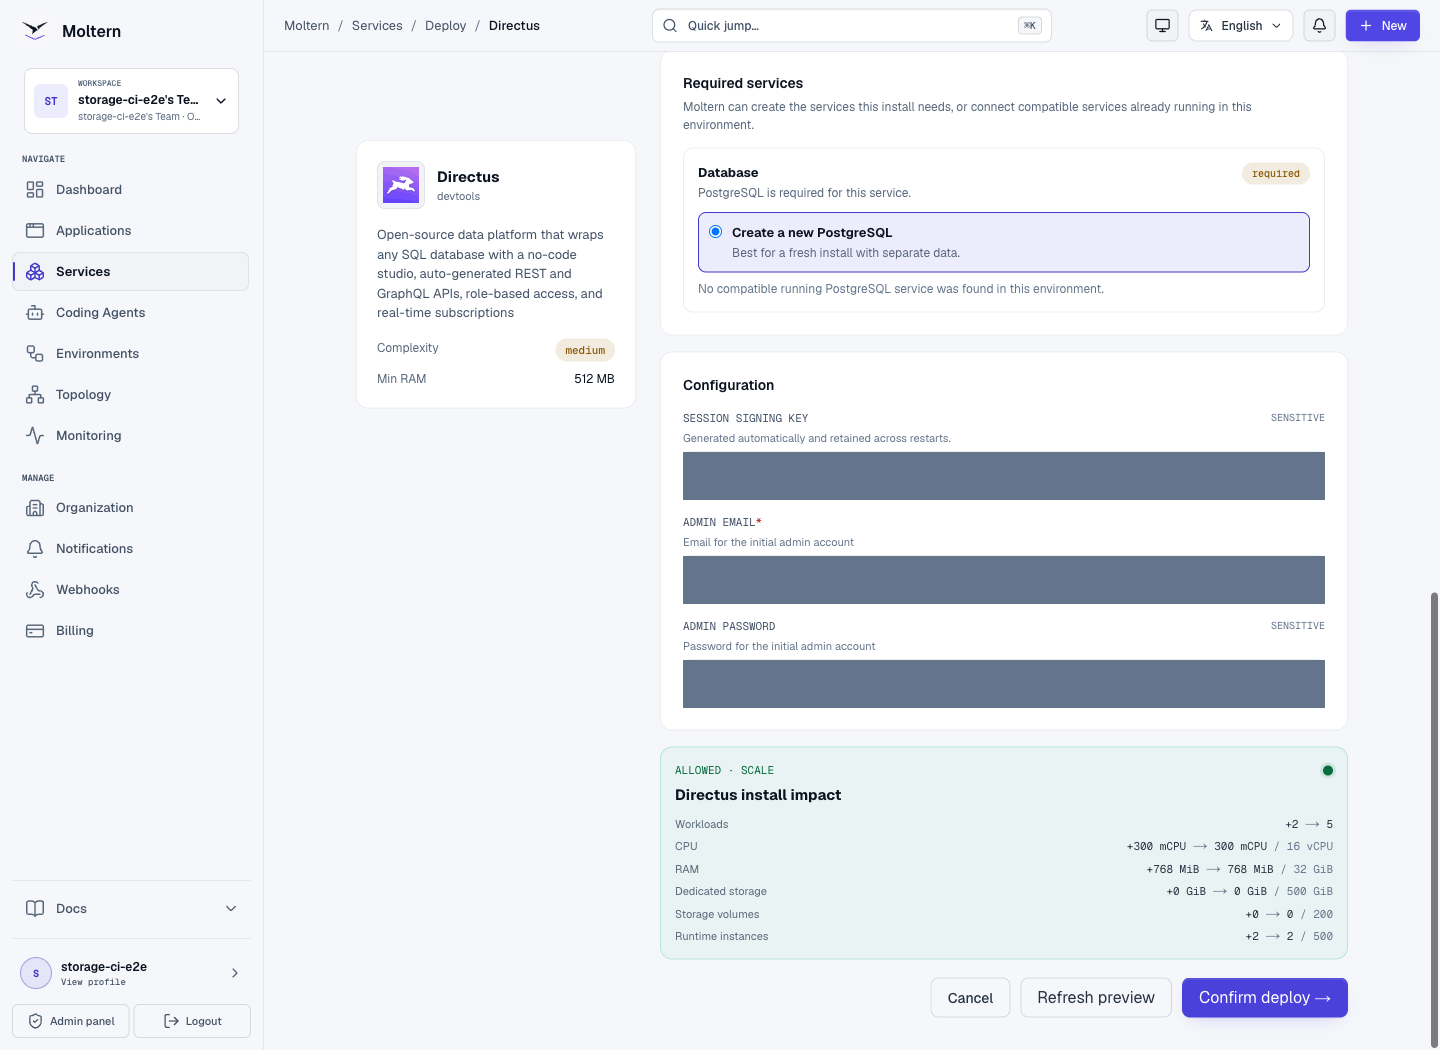Image resolution: width=1440 pixels, height=1050 pixels.
Task: Click Moltern breadcrumb link
Action: coord(307,26)
